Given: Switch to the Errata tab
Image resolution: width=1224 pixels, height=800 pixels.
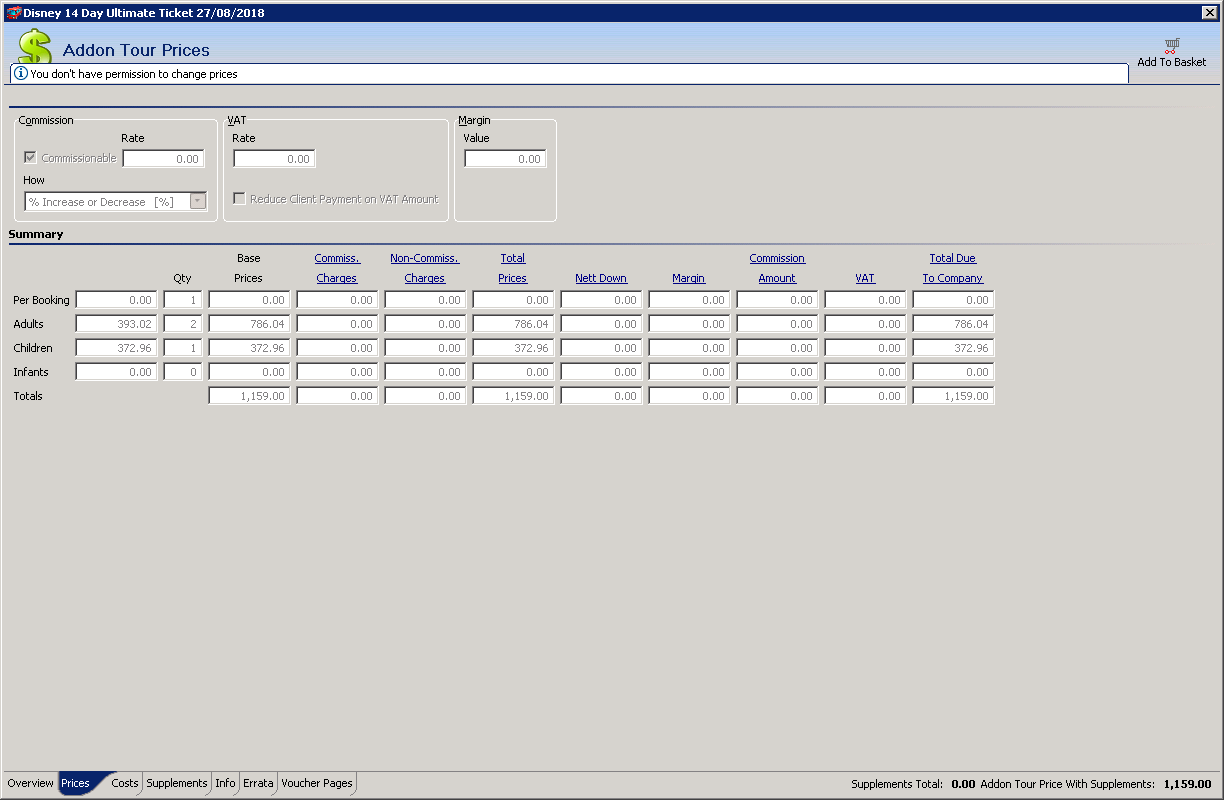Looking at the screenshot, I should click(x=258, y=783).
